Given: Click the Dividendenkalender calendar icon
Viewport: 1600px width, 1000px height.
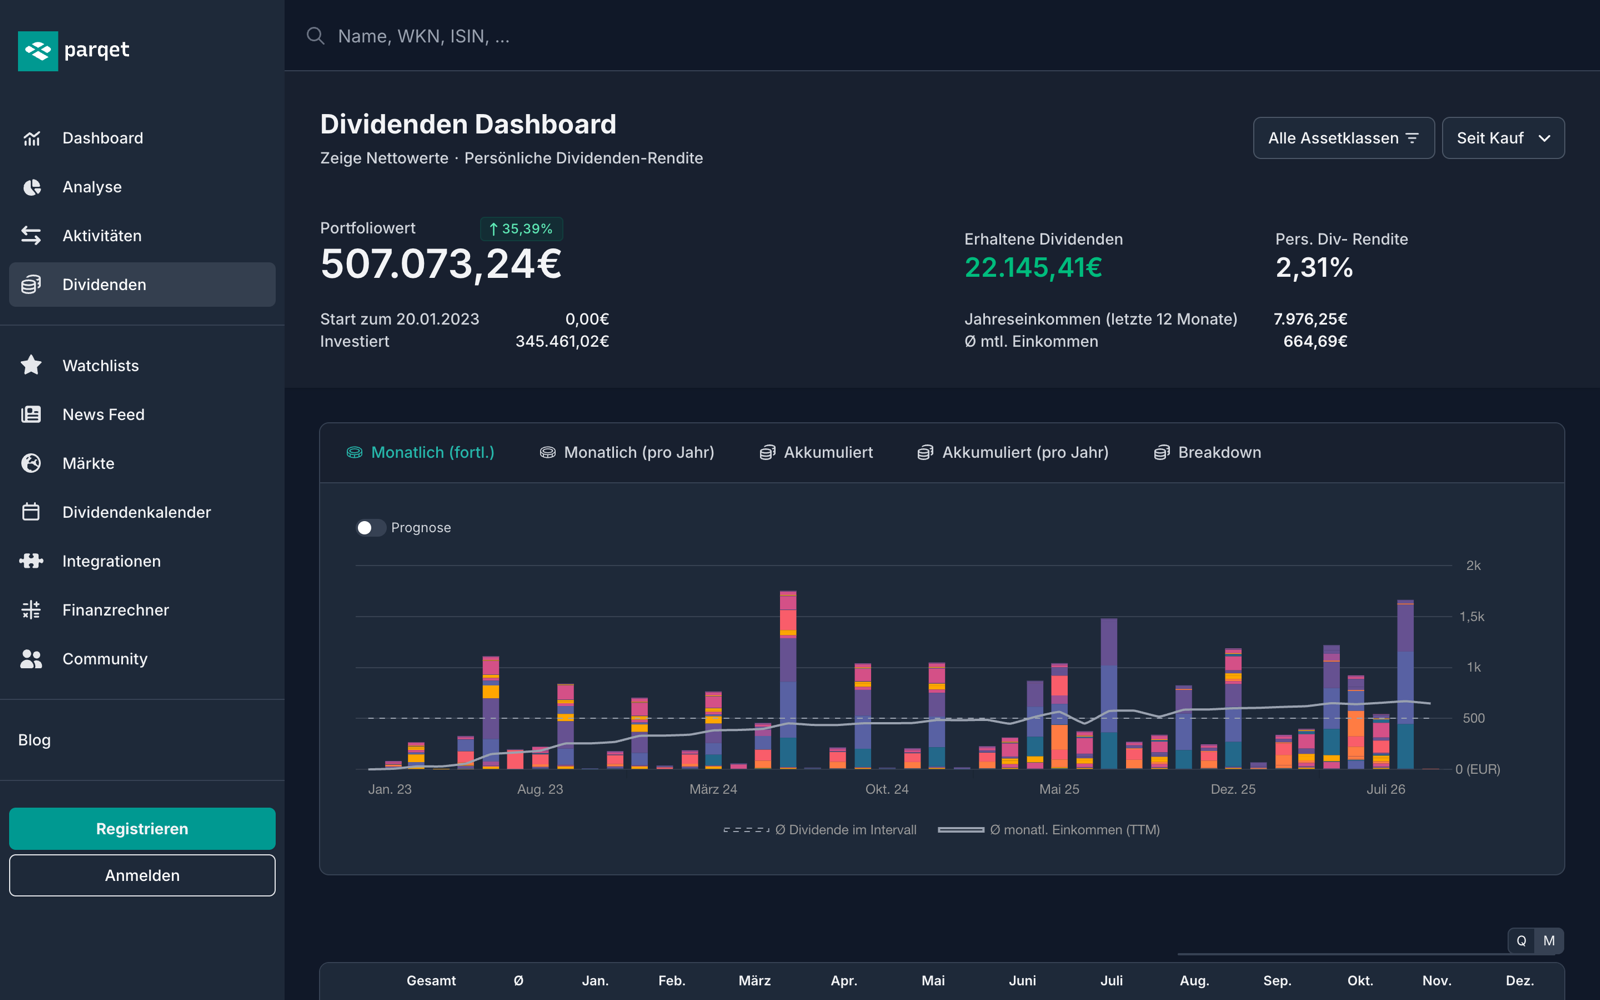Looking at the screenshot, I should pos(32,512).
